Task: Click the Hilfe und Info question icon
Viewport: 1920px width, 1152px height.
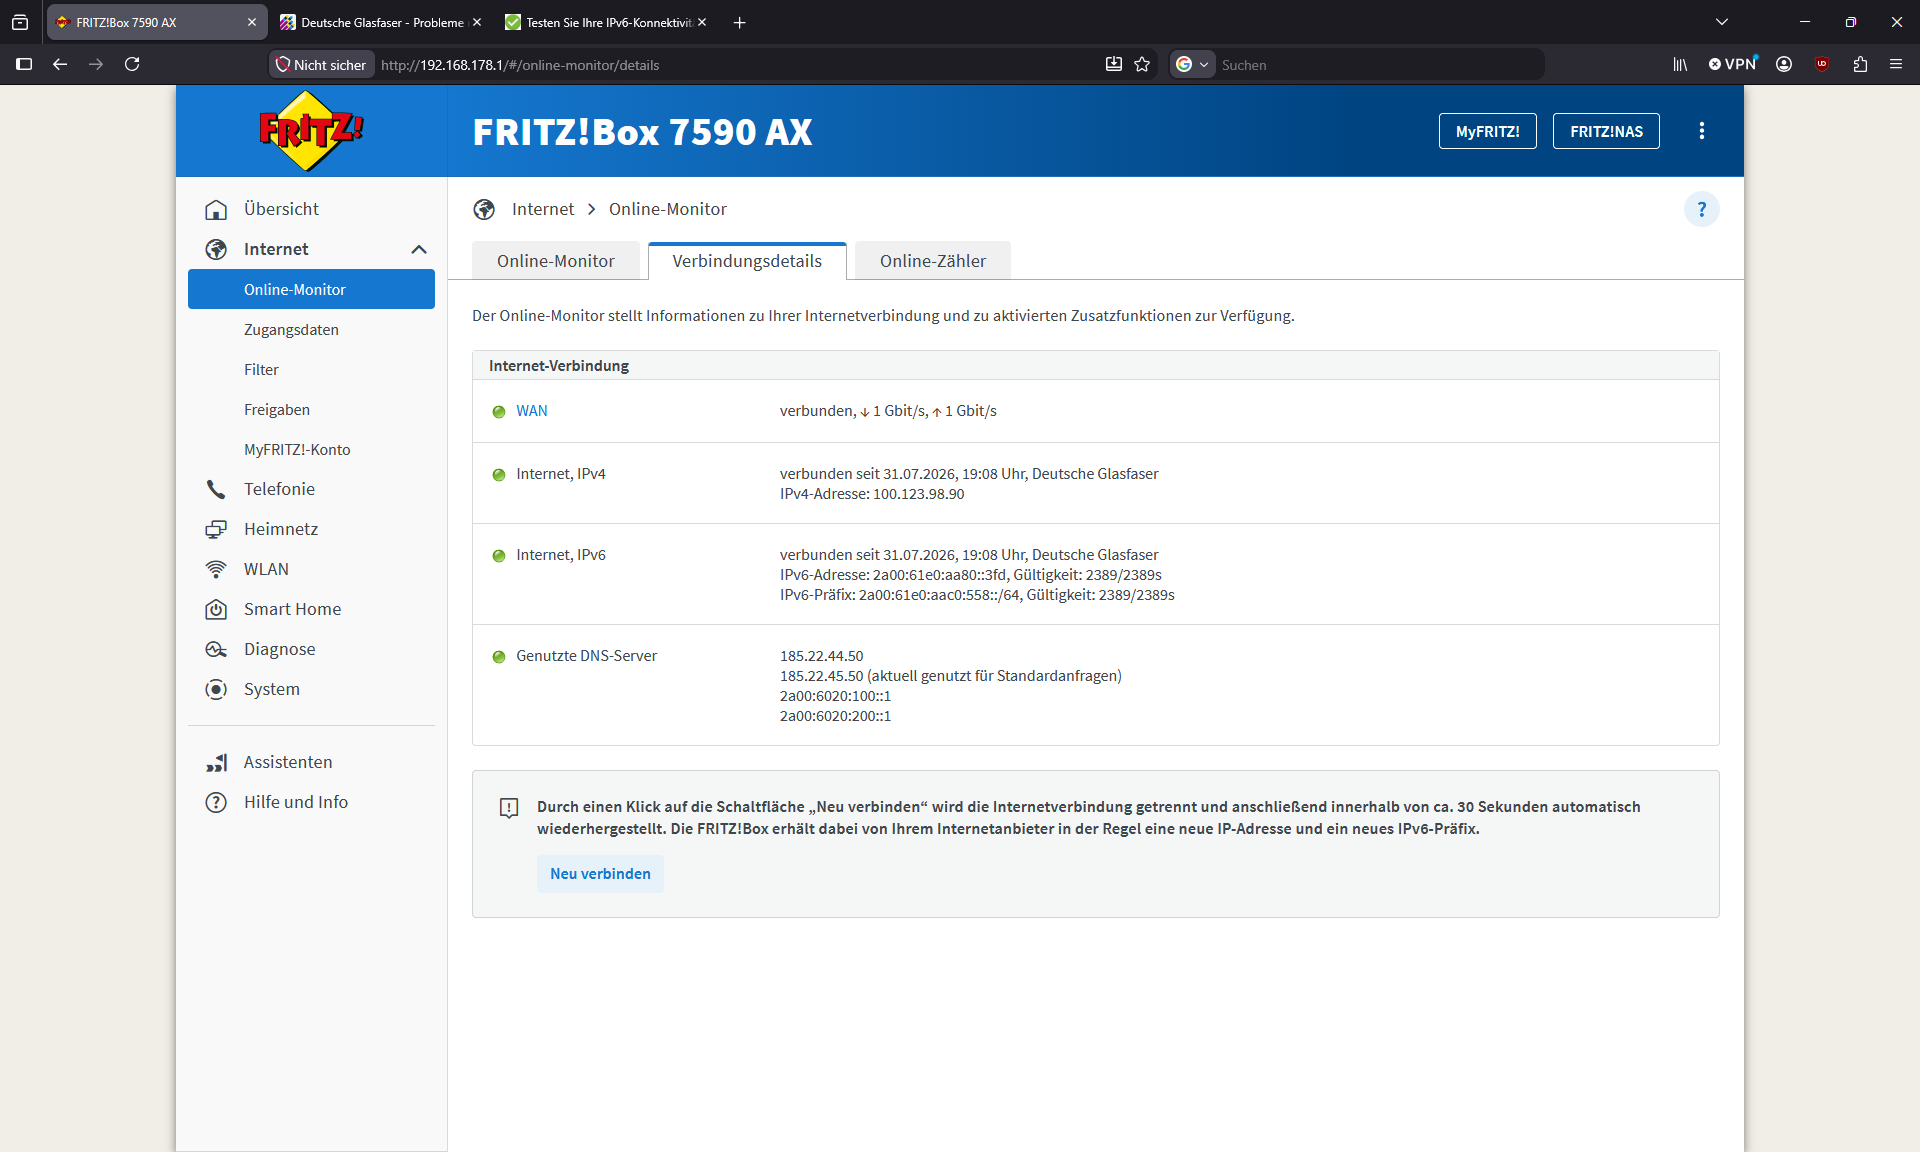Action: pos(216,802)
